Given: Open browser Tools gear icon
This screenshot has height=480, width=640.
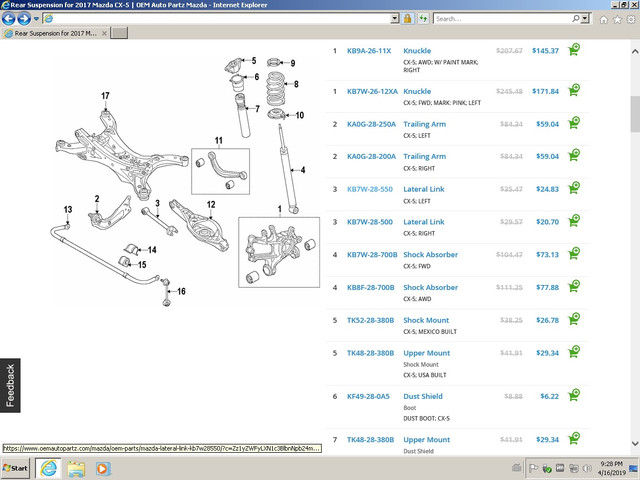Looking at the screenshot, I should (x=631, y=19).
